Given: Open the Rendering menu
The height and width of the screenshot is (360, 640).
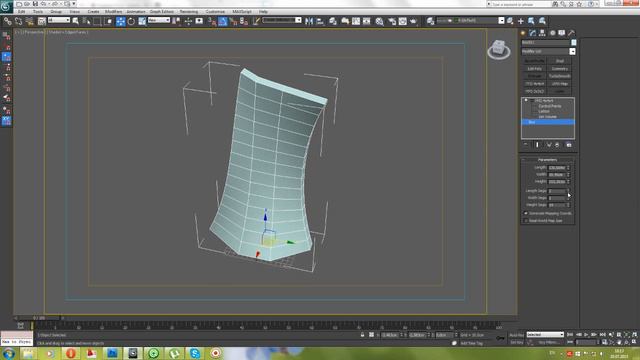Looking at the screenshot, I should pyautogui.click(x=189, y=11).
